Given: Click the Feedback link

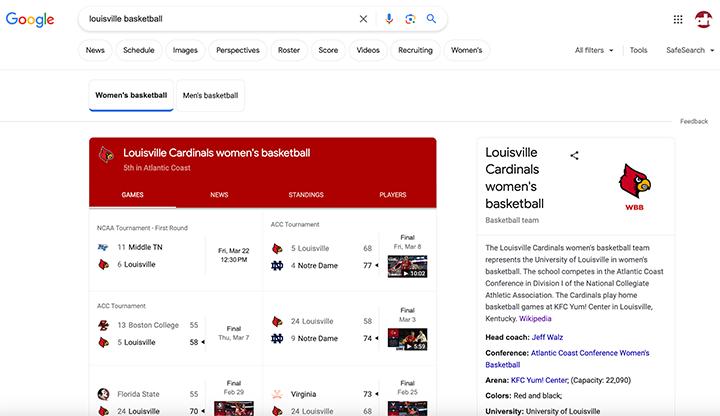Looking at the screenshot, I should click(x=694, y=121).
